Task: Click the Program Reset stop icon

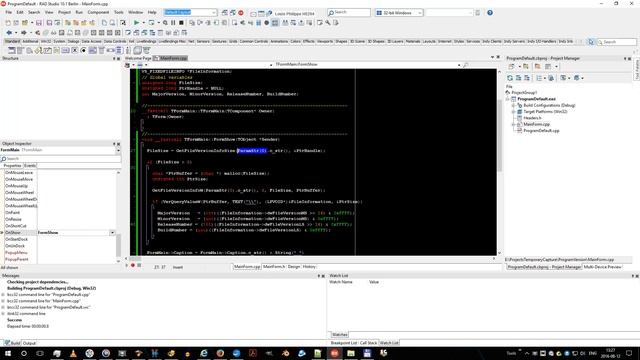Action: click(x=181, y=23)
